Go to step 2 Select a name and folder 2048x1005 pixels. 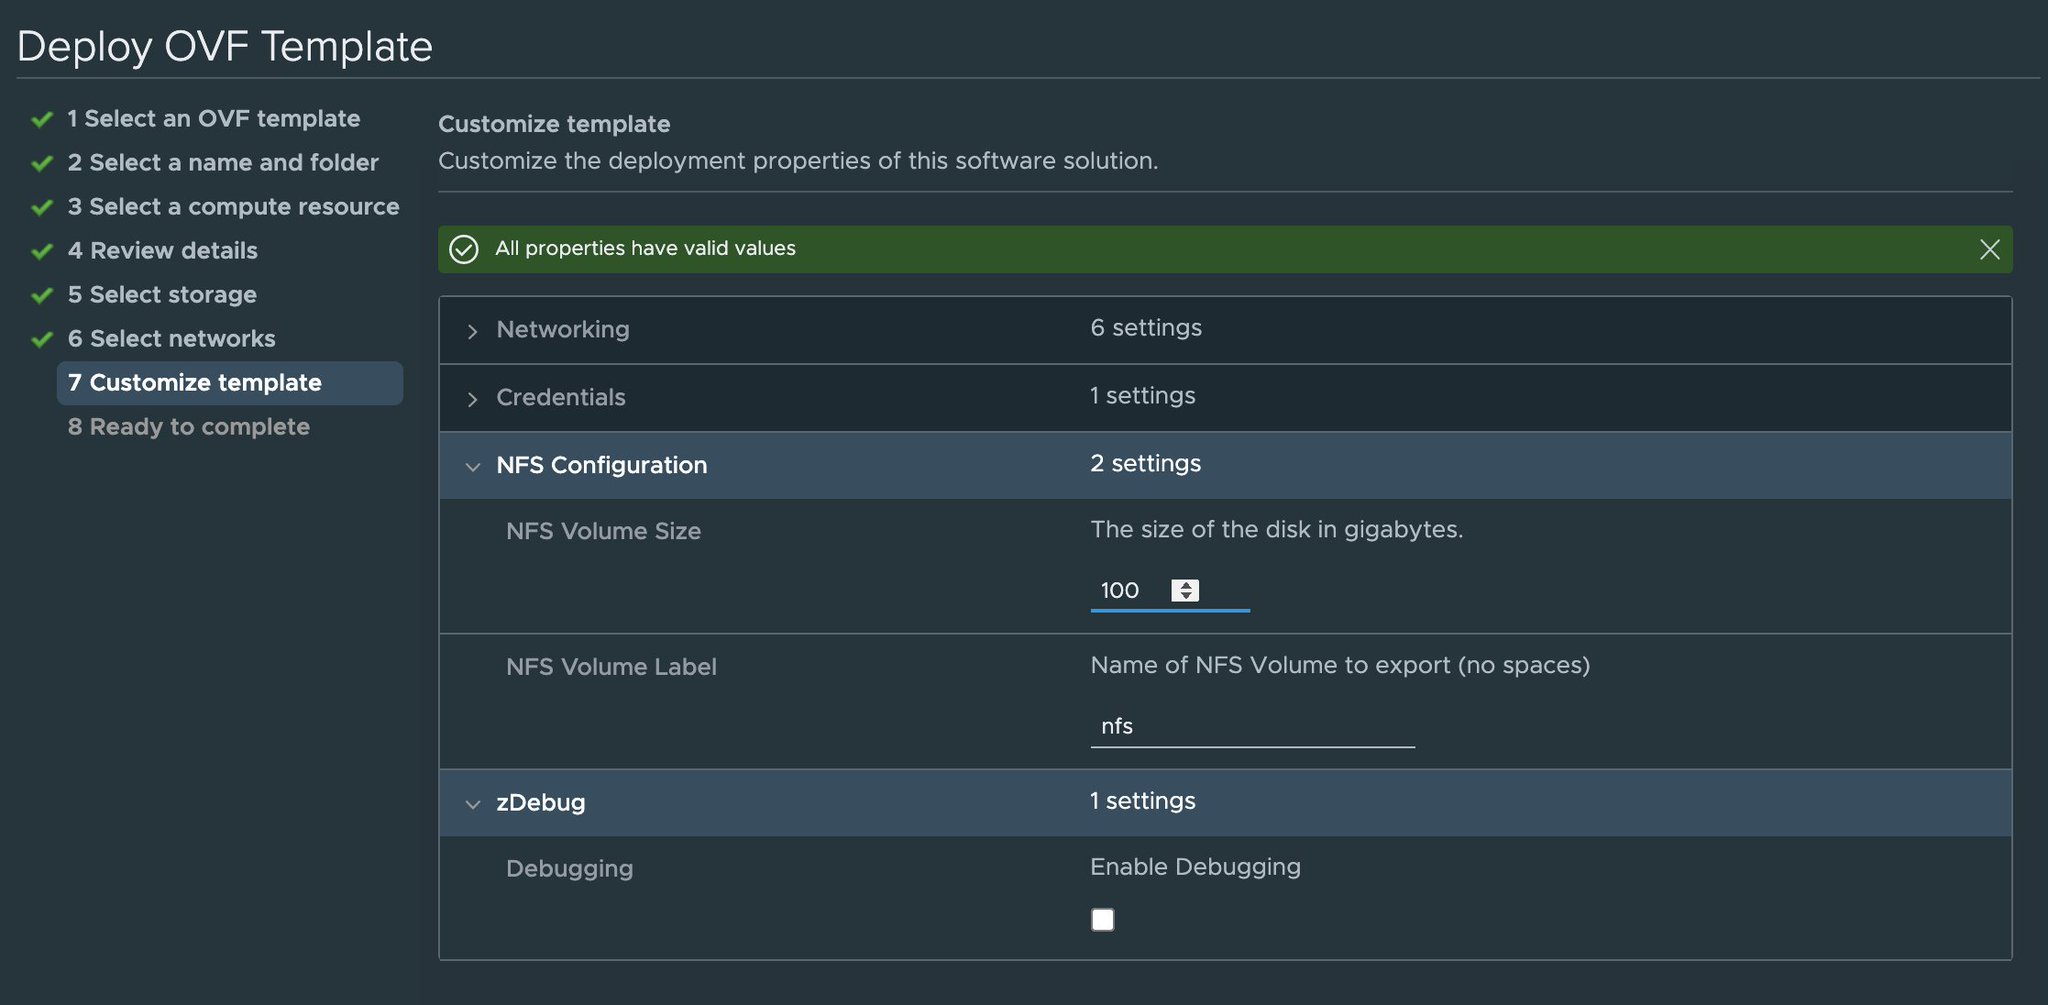tap(223, 163)
